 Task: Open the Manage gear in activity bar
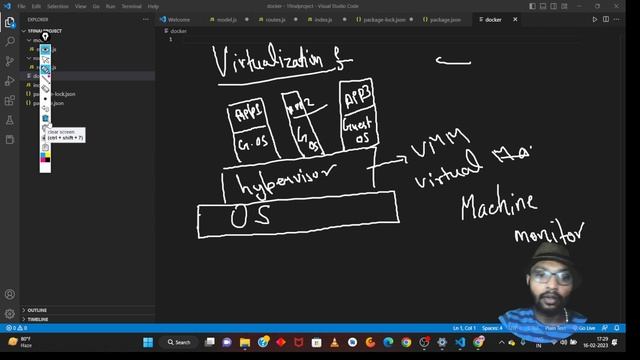coord(10,313)
